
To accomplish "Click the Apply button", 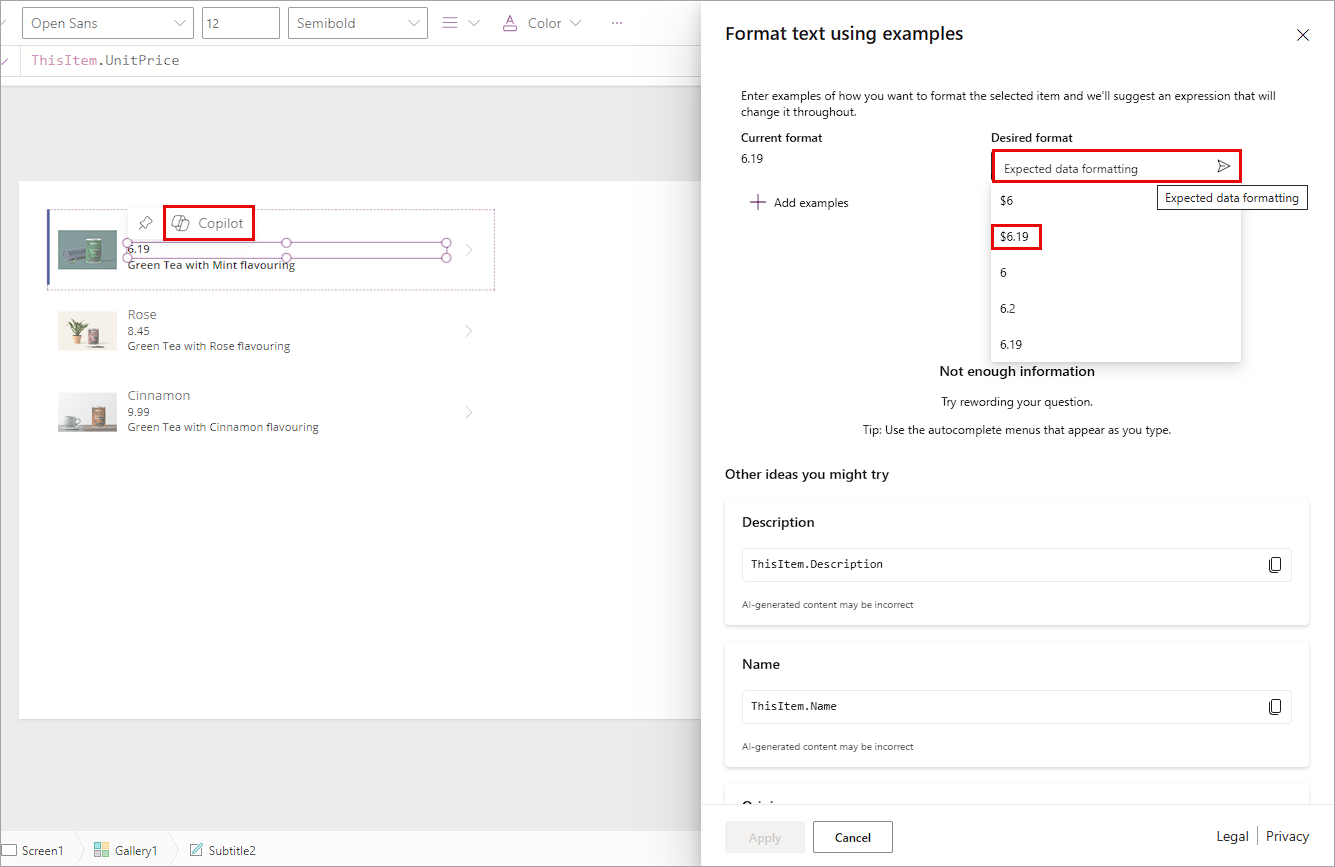I will tap(765, 837).
